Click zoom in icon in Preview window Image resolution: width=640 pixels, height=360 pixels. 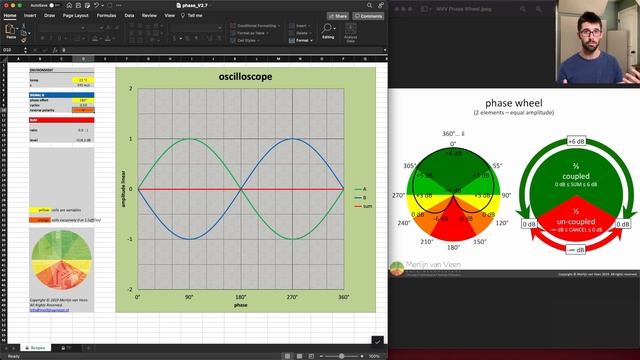[538, 9]
